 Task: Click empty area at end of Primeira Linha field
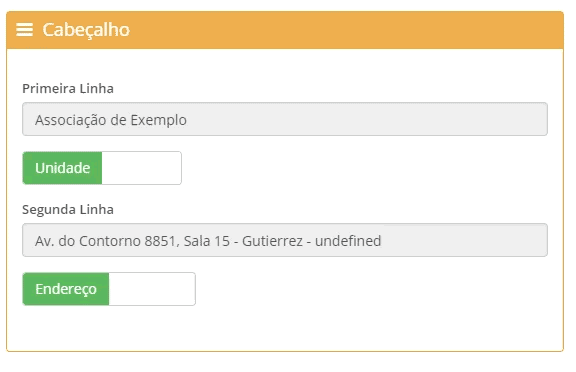(x=367, y=119)
